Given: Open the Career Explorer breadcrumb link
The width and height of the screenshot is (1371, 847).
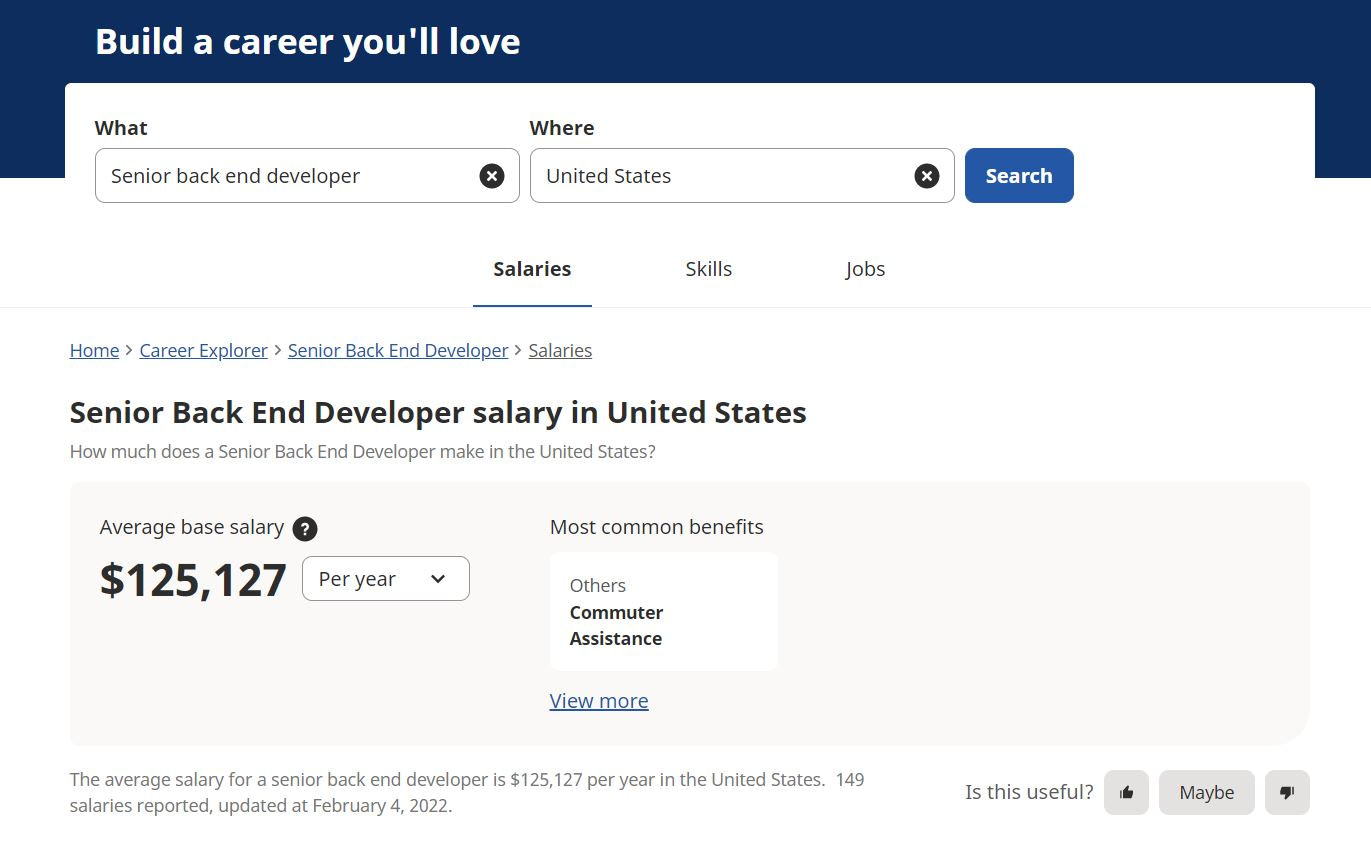Looking at the screenshot, I should click(x=203, y=350).
